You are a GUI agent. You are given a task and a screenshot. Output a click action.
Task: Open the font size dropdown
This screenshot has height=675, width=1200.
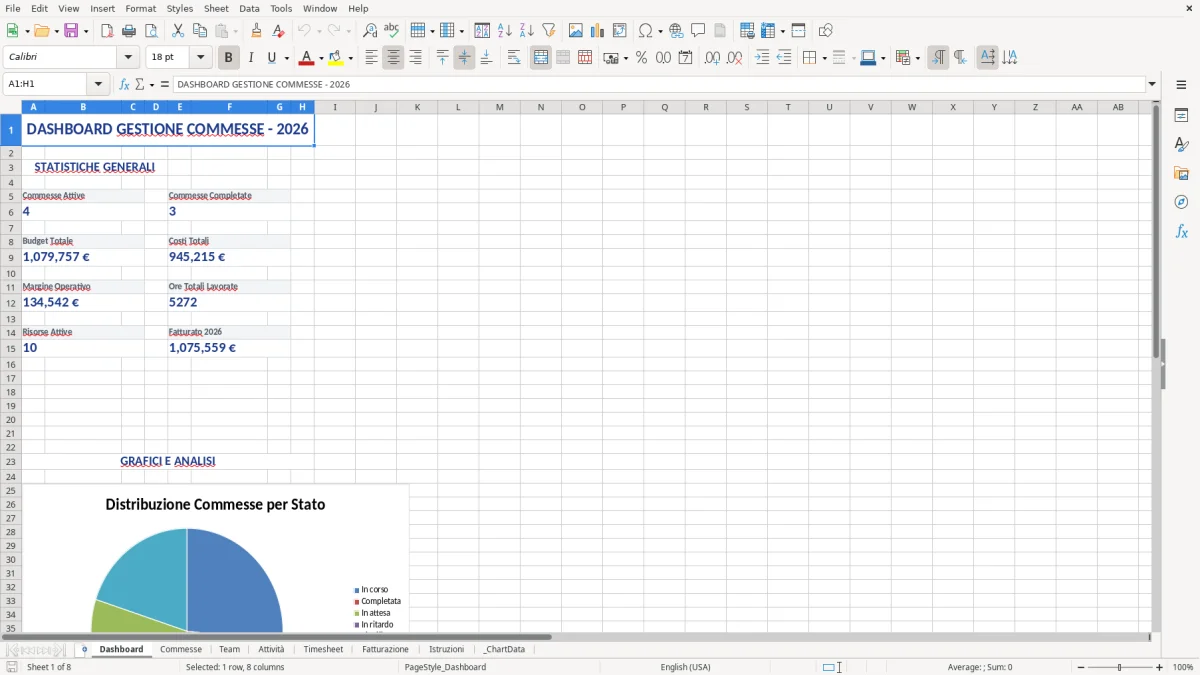point(199,57)
